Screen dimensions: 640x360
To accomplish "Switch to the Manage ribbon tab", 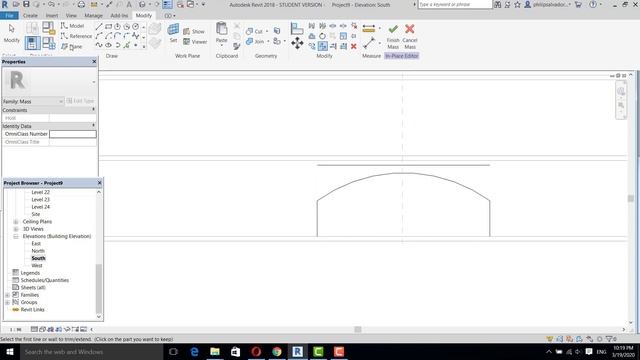I will click(x=93, y=16).
